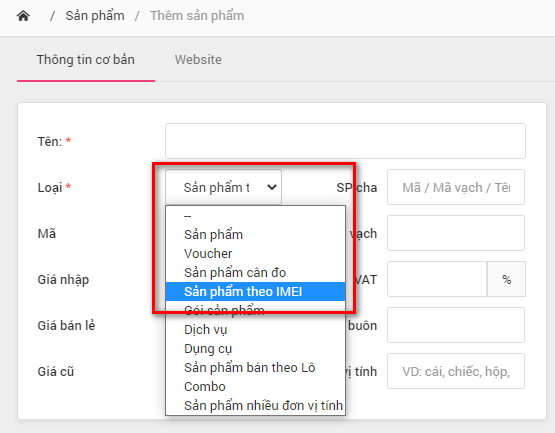
Task: Click the unit field with VD: cái, chiếc
Action: point(456,371)
